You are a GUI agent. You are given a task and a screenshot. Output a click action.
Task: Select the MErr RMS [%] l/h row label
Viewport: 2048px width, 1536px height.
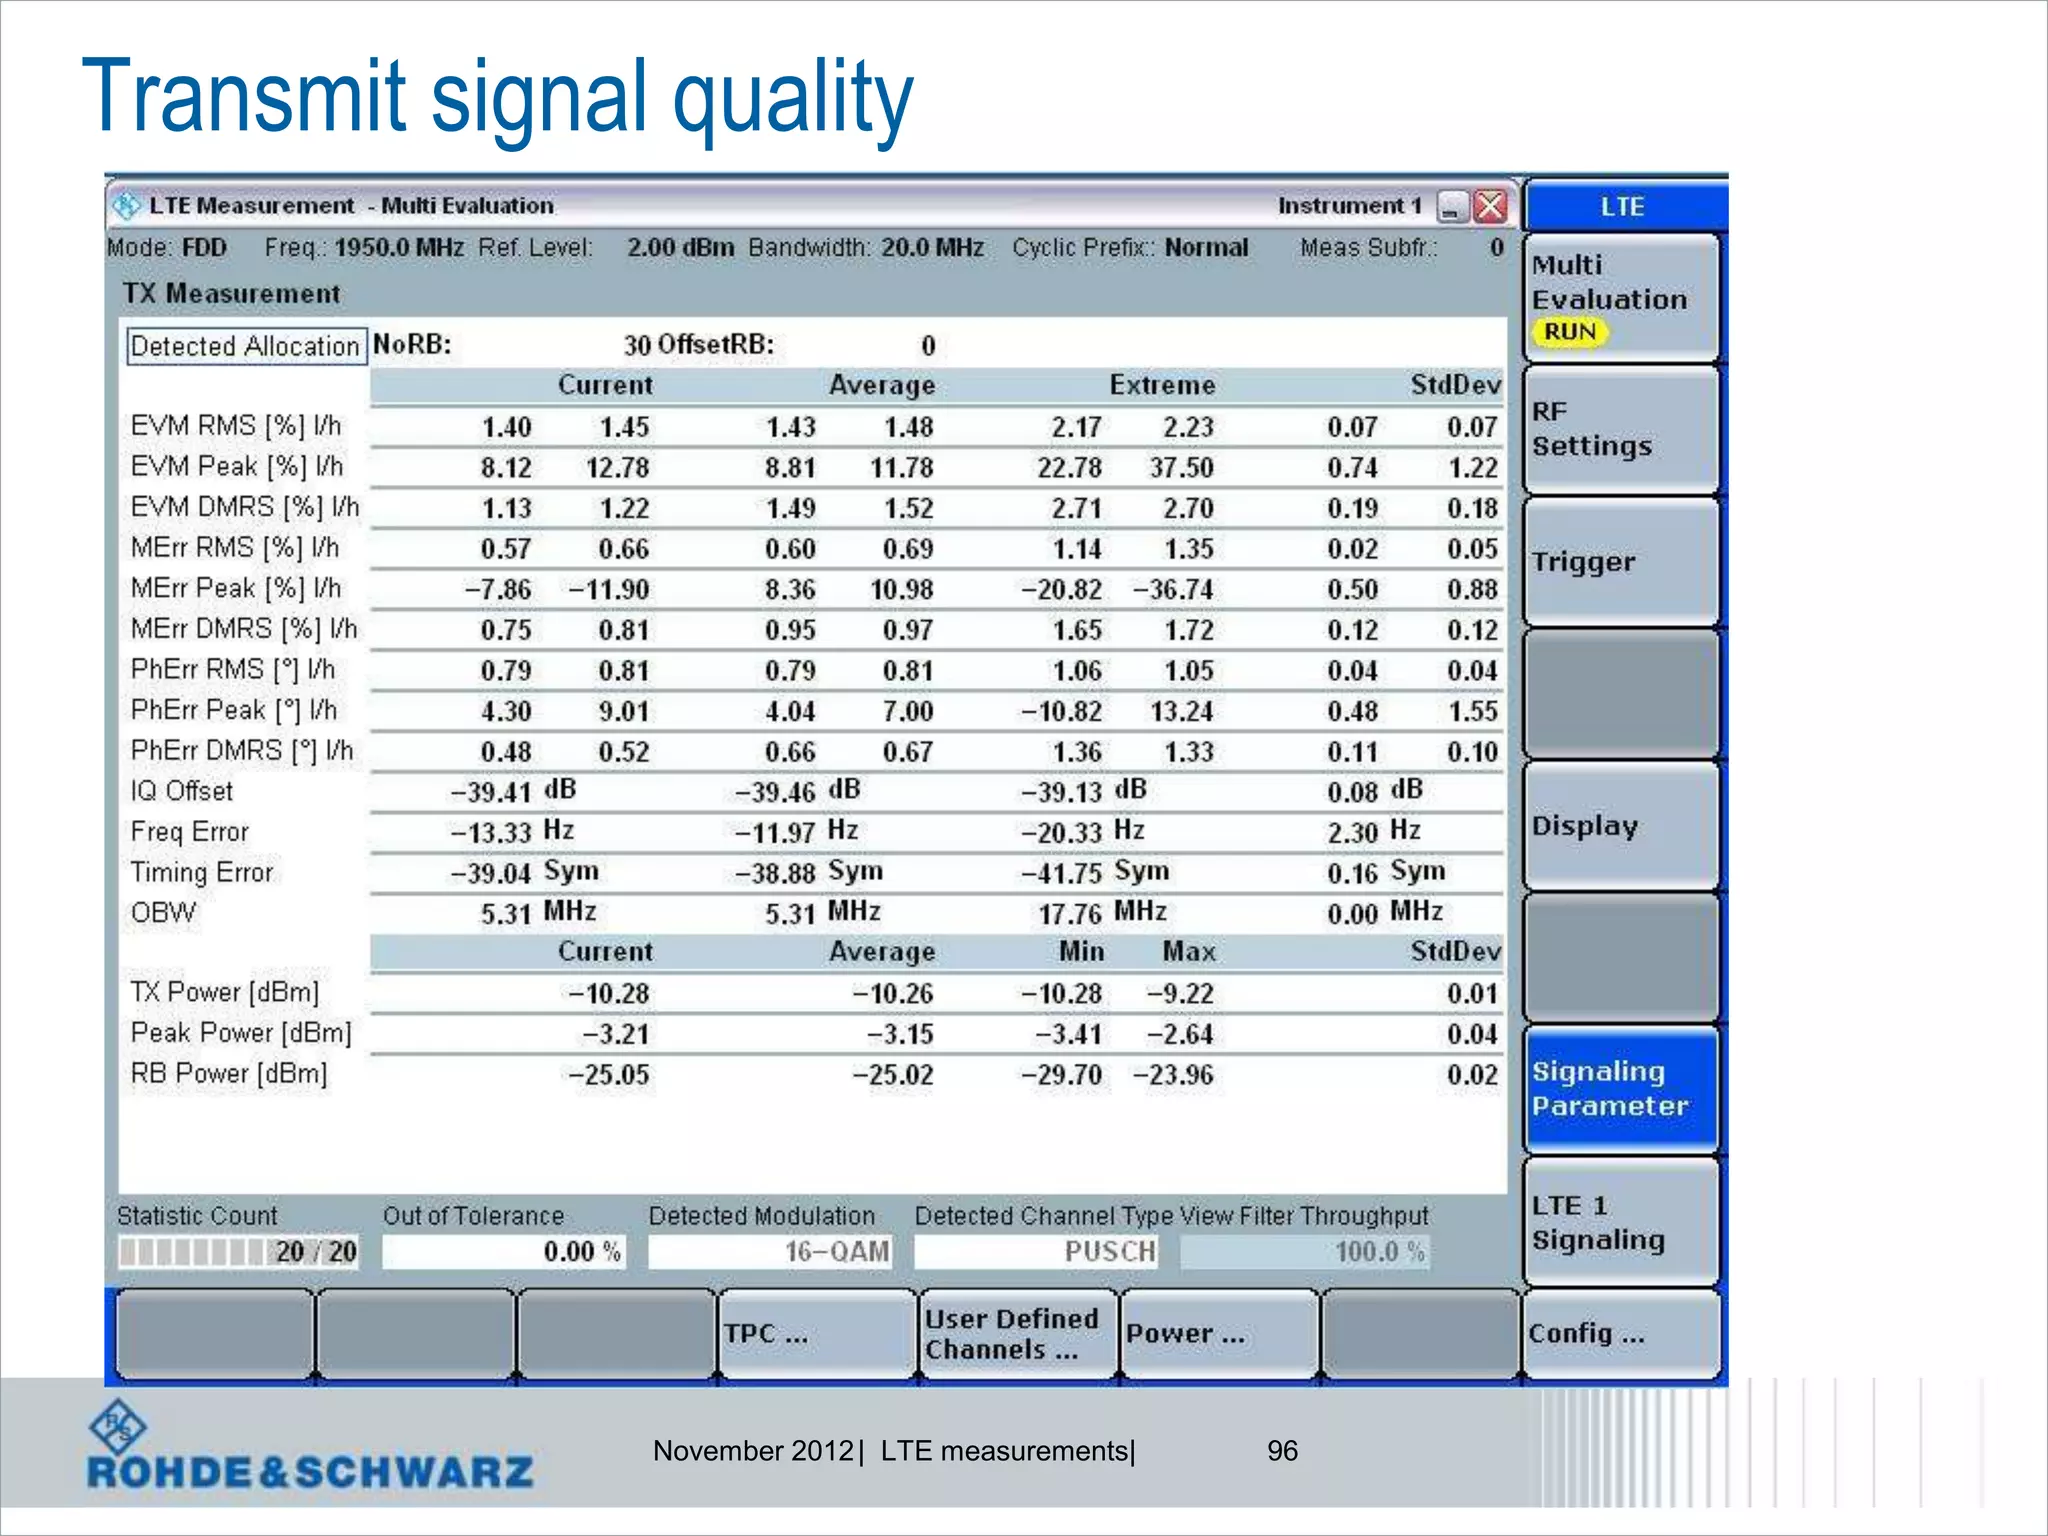(x=235, y=548)
